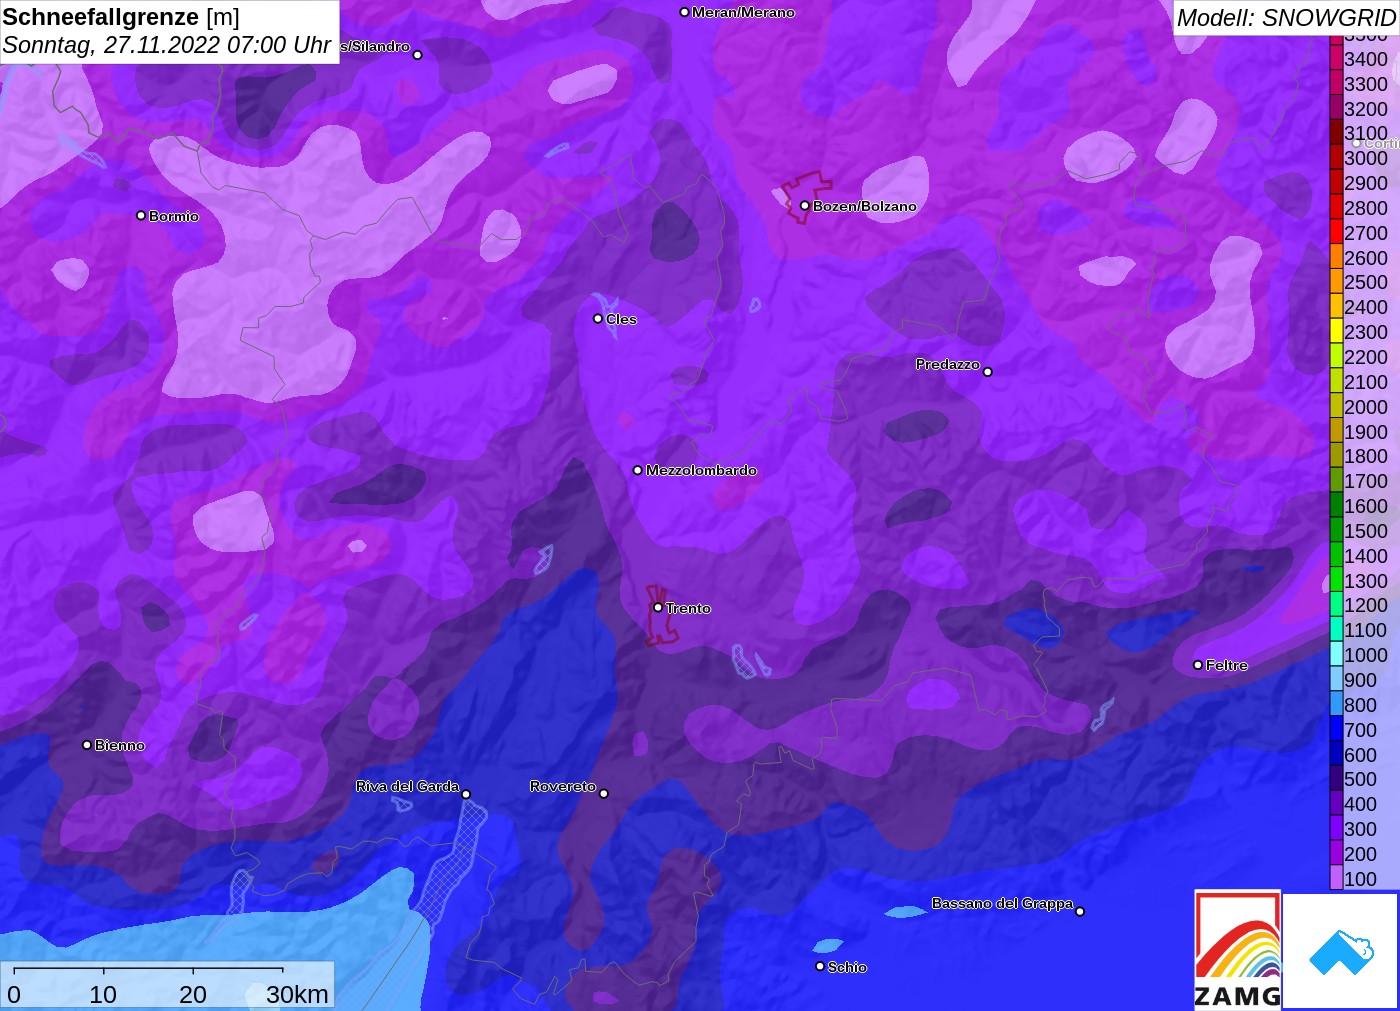Select the Mezzolombardo map marker

pos(638,470)
